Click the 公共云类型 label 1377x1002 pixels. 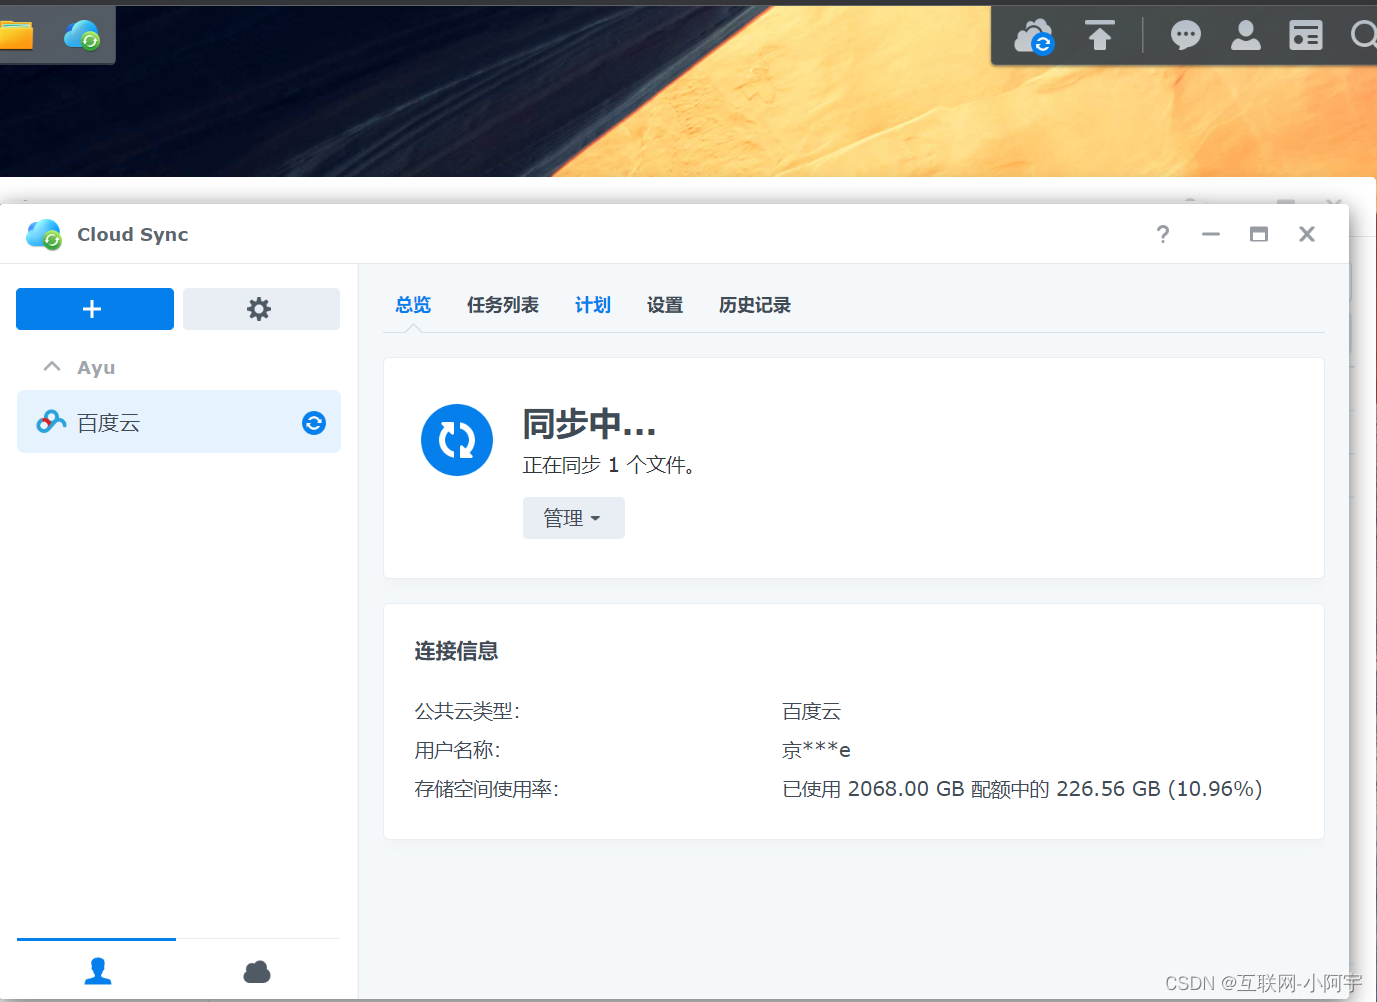click(467, 711)
